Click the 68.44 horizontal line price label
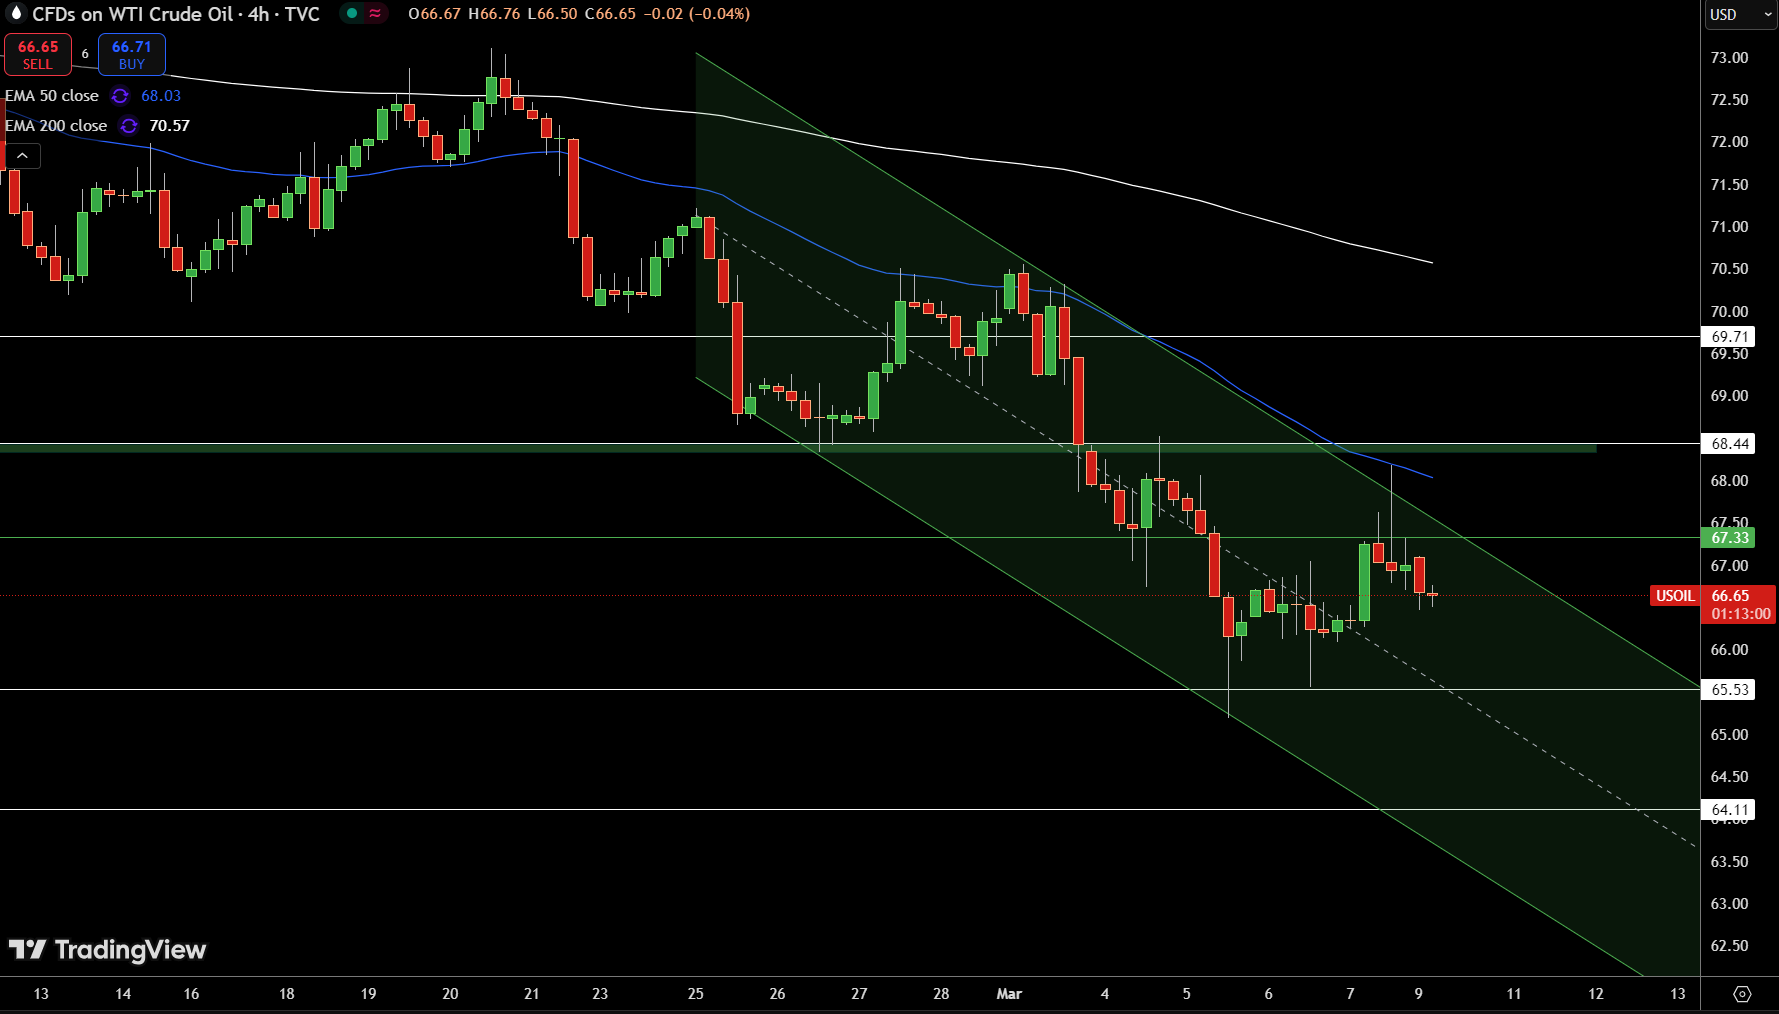Screen dimensions: 1779x1014 click(x=1729, y=444)
